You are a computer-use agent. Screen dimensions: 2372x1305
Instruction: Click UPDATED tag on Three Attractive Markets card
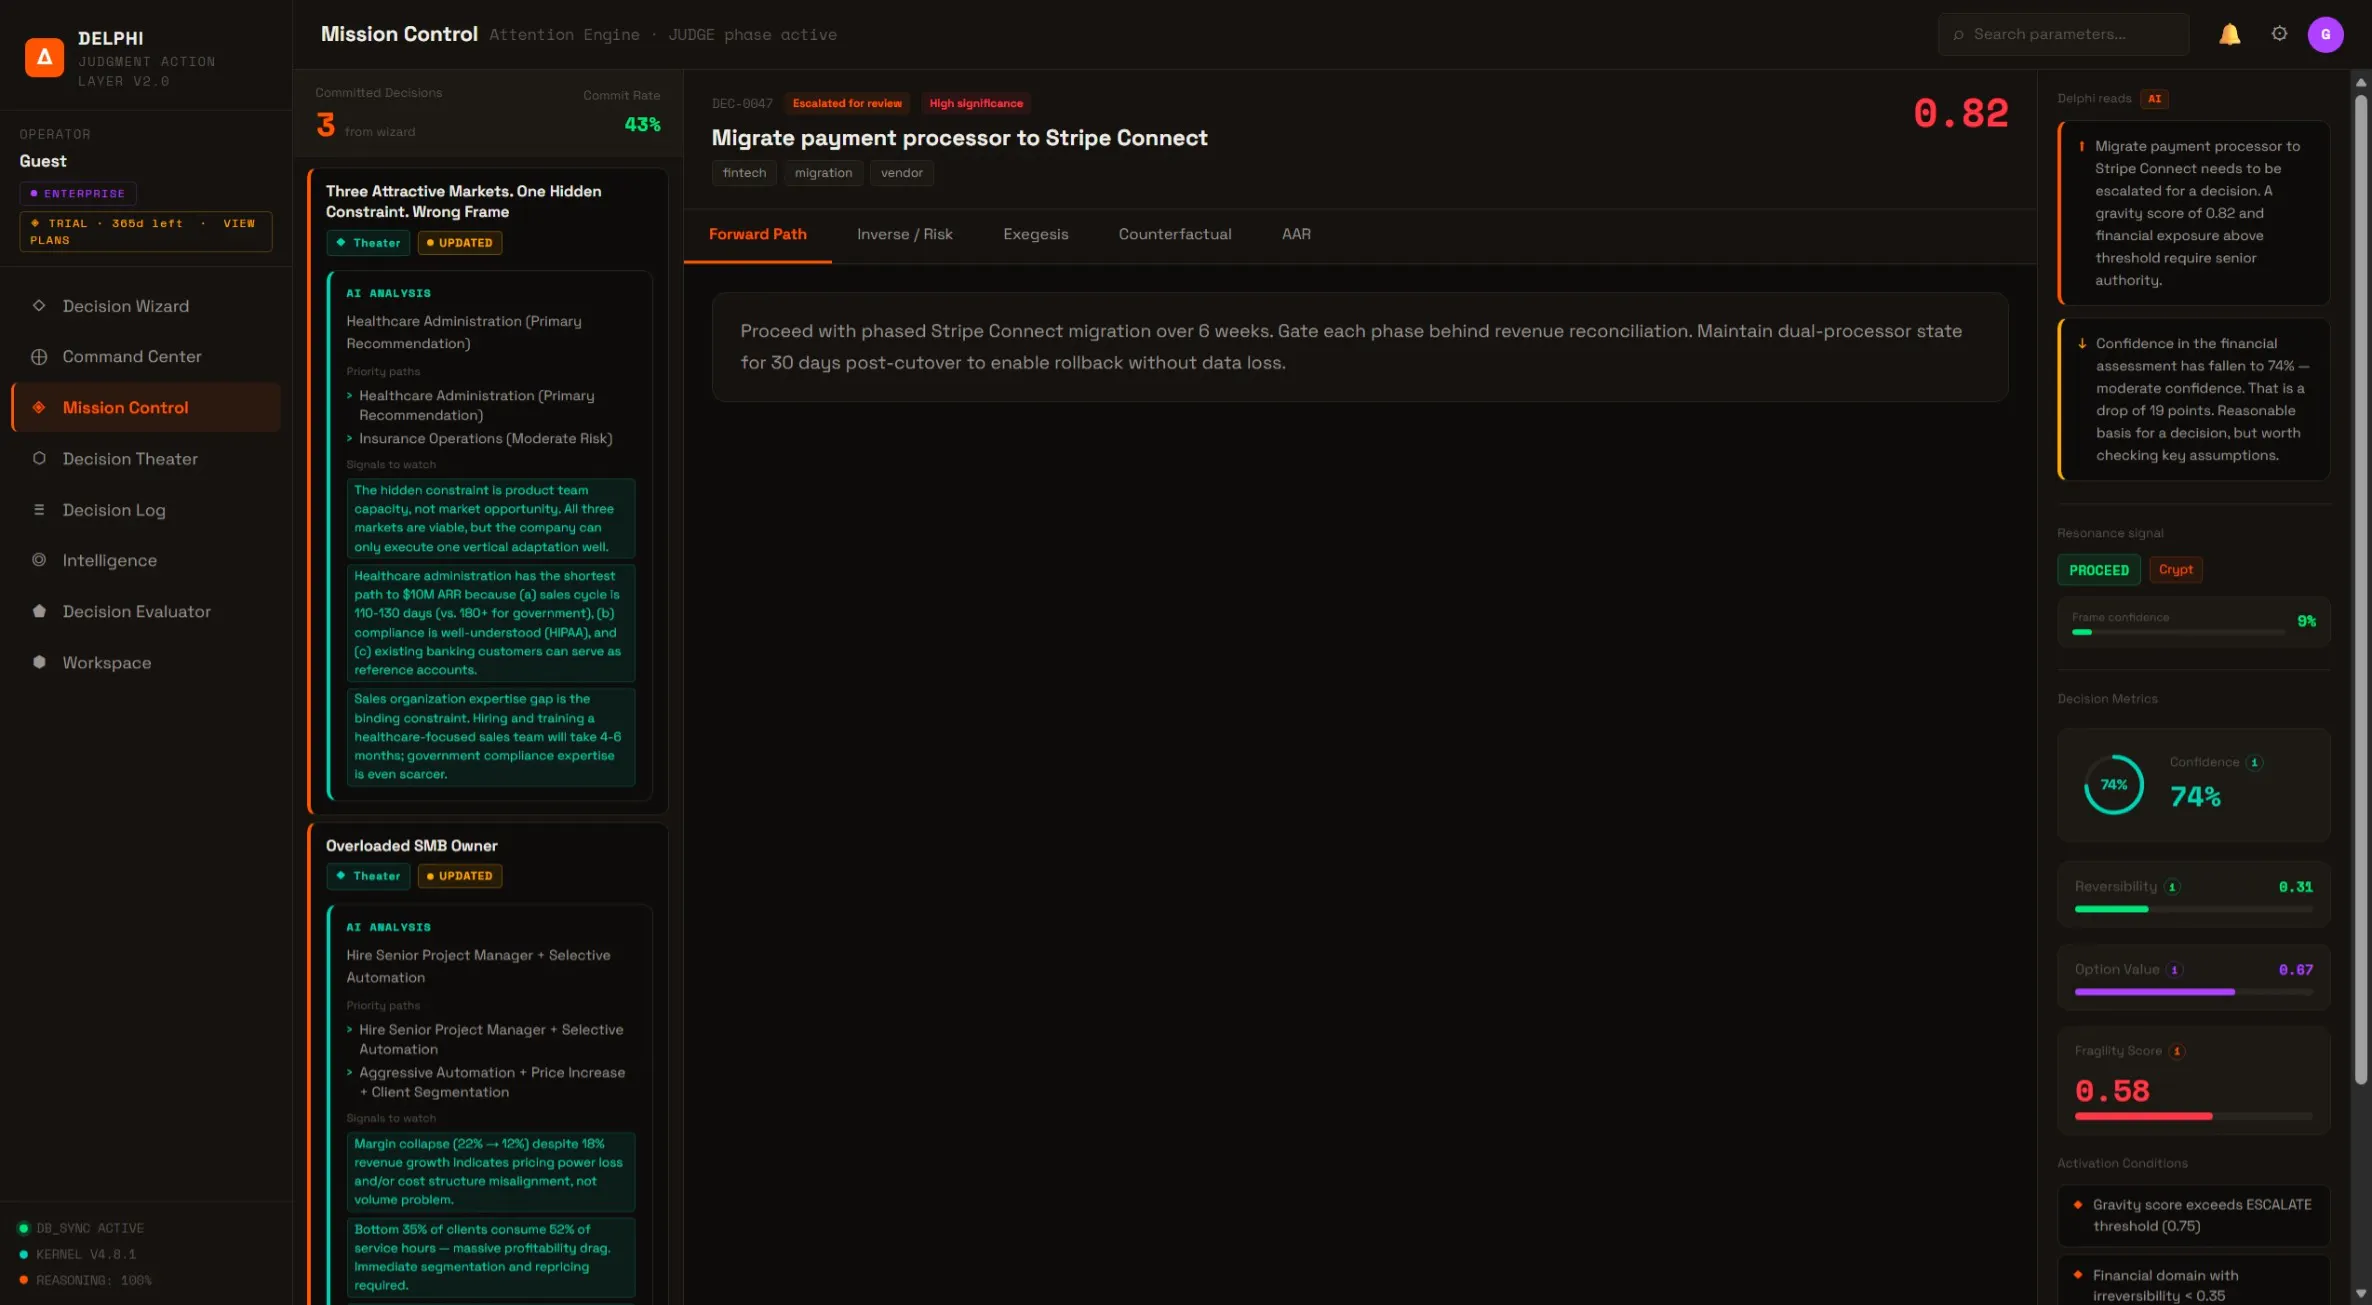click(x=459, y=243)
